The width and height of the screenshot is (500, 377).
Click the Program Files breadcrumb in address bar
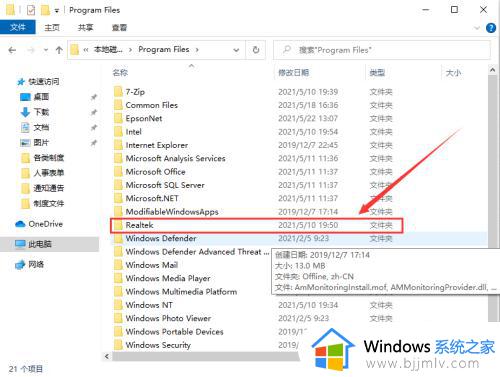[164, 50]
